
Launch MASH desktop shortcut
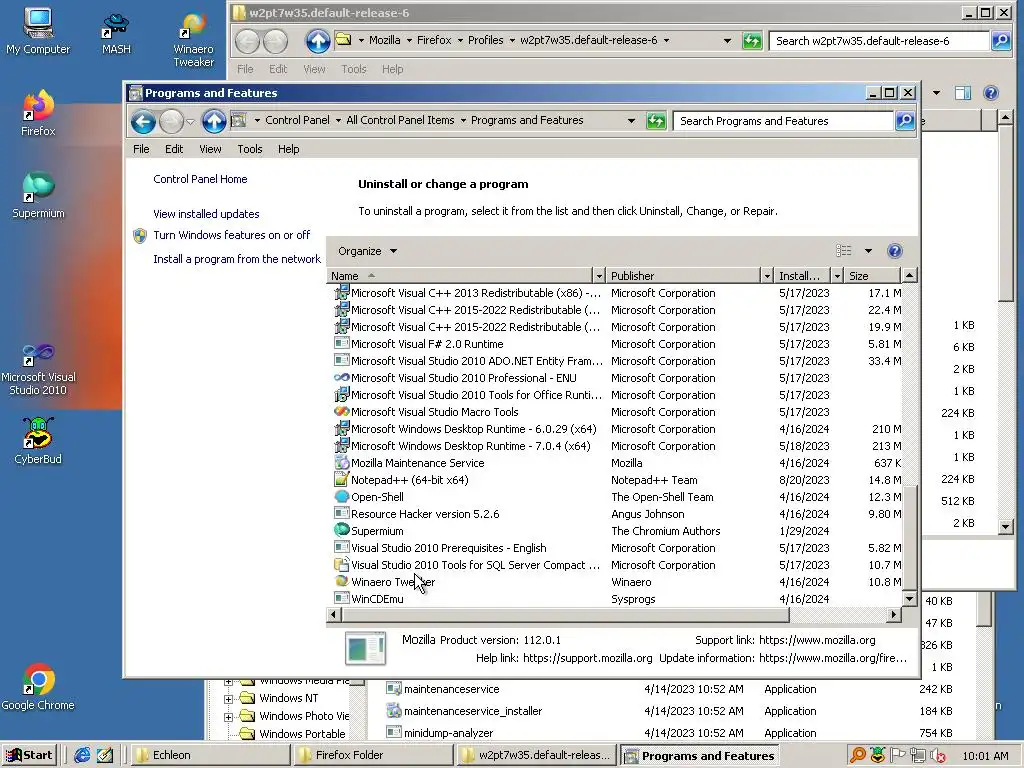(x=116, y=33)
